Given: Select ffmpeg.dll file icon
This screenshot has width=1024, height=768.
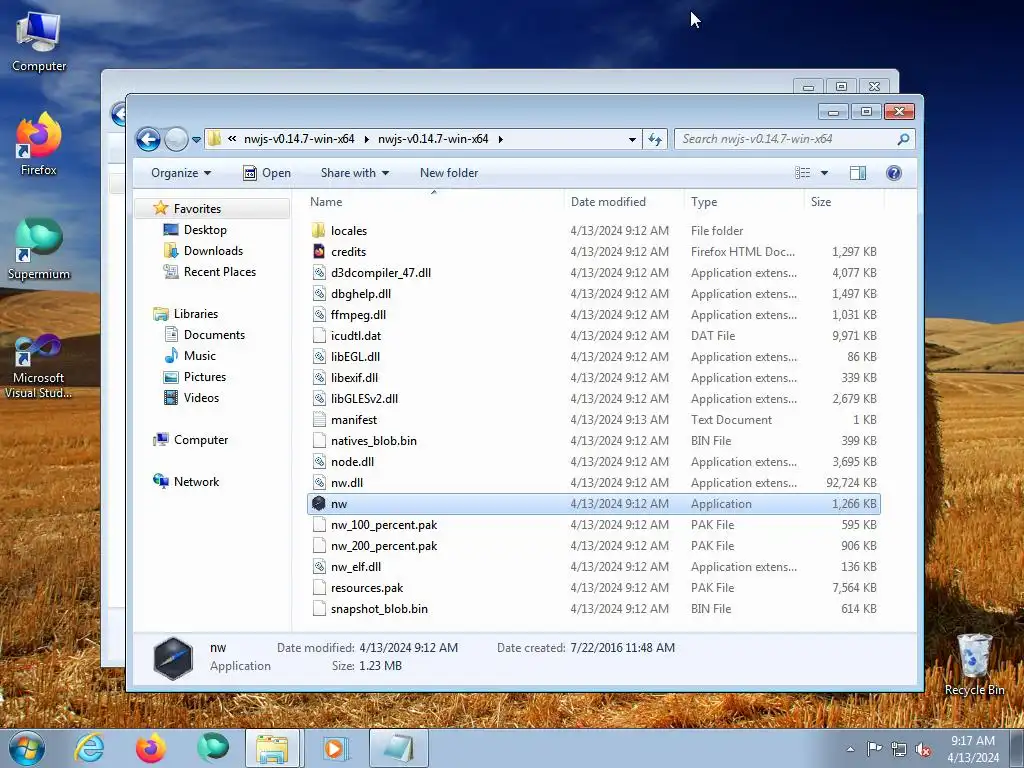Looking at the screenshot, I should coord(319,315).
